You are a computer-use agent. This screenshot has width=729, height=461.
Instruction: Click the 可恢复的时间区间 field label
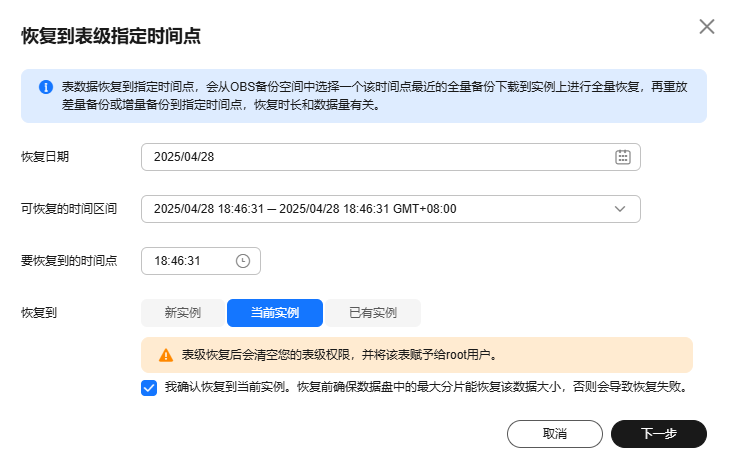69,209
